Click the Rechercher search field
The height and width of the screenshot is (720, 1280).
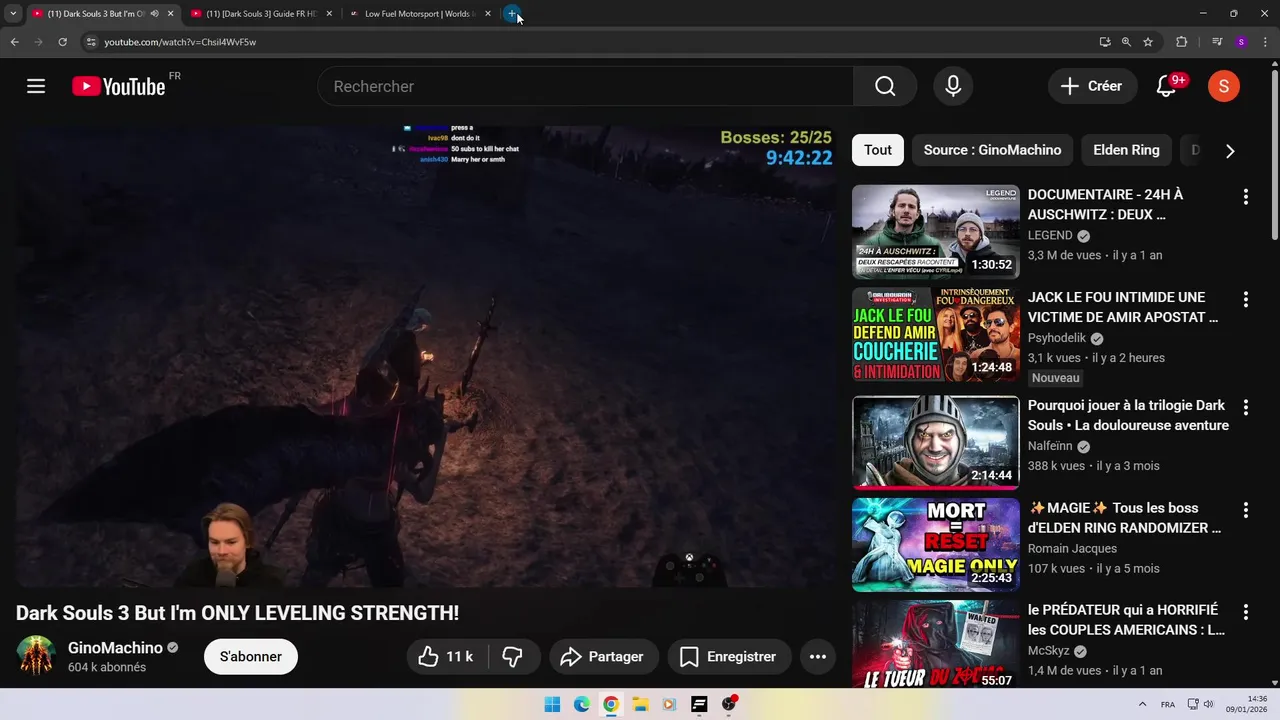click(x=585, y=86)
